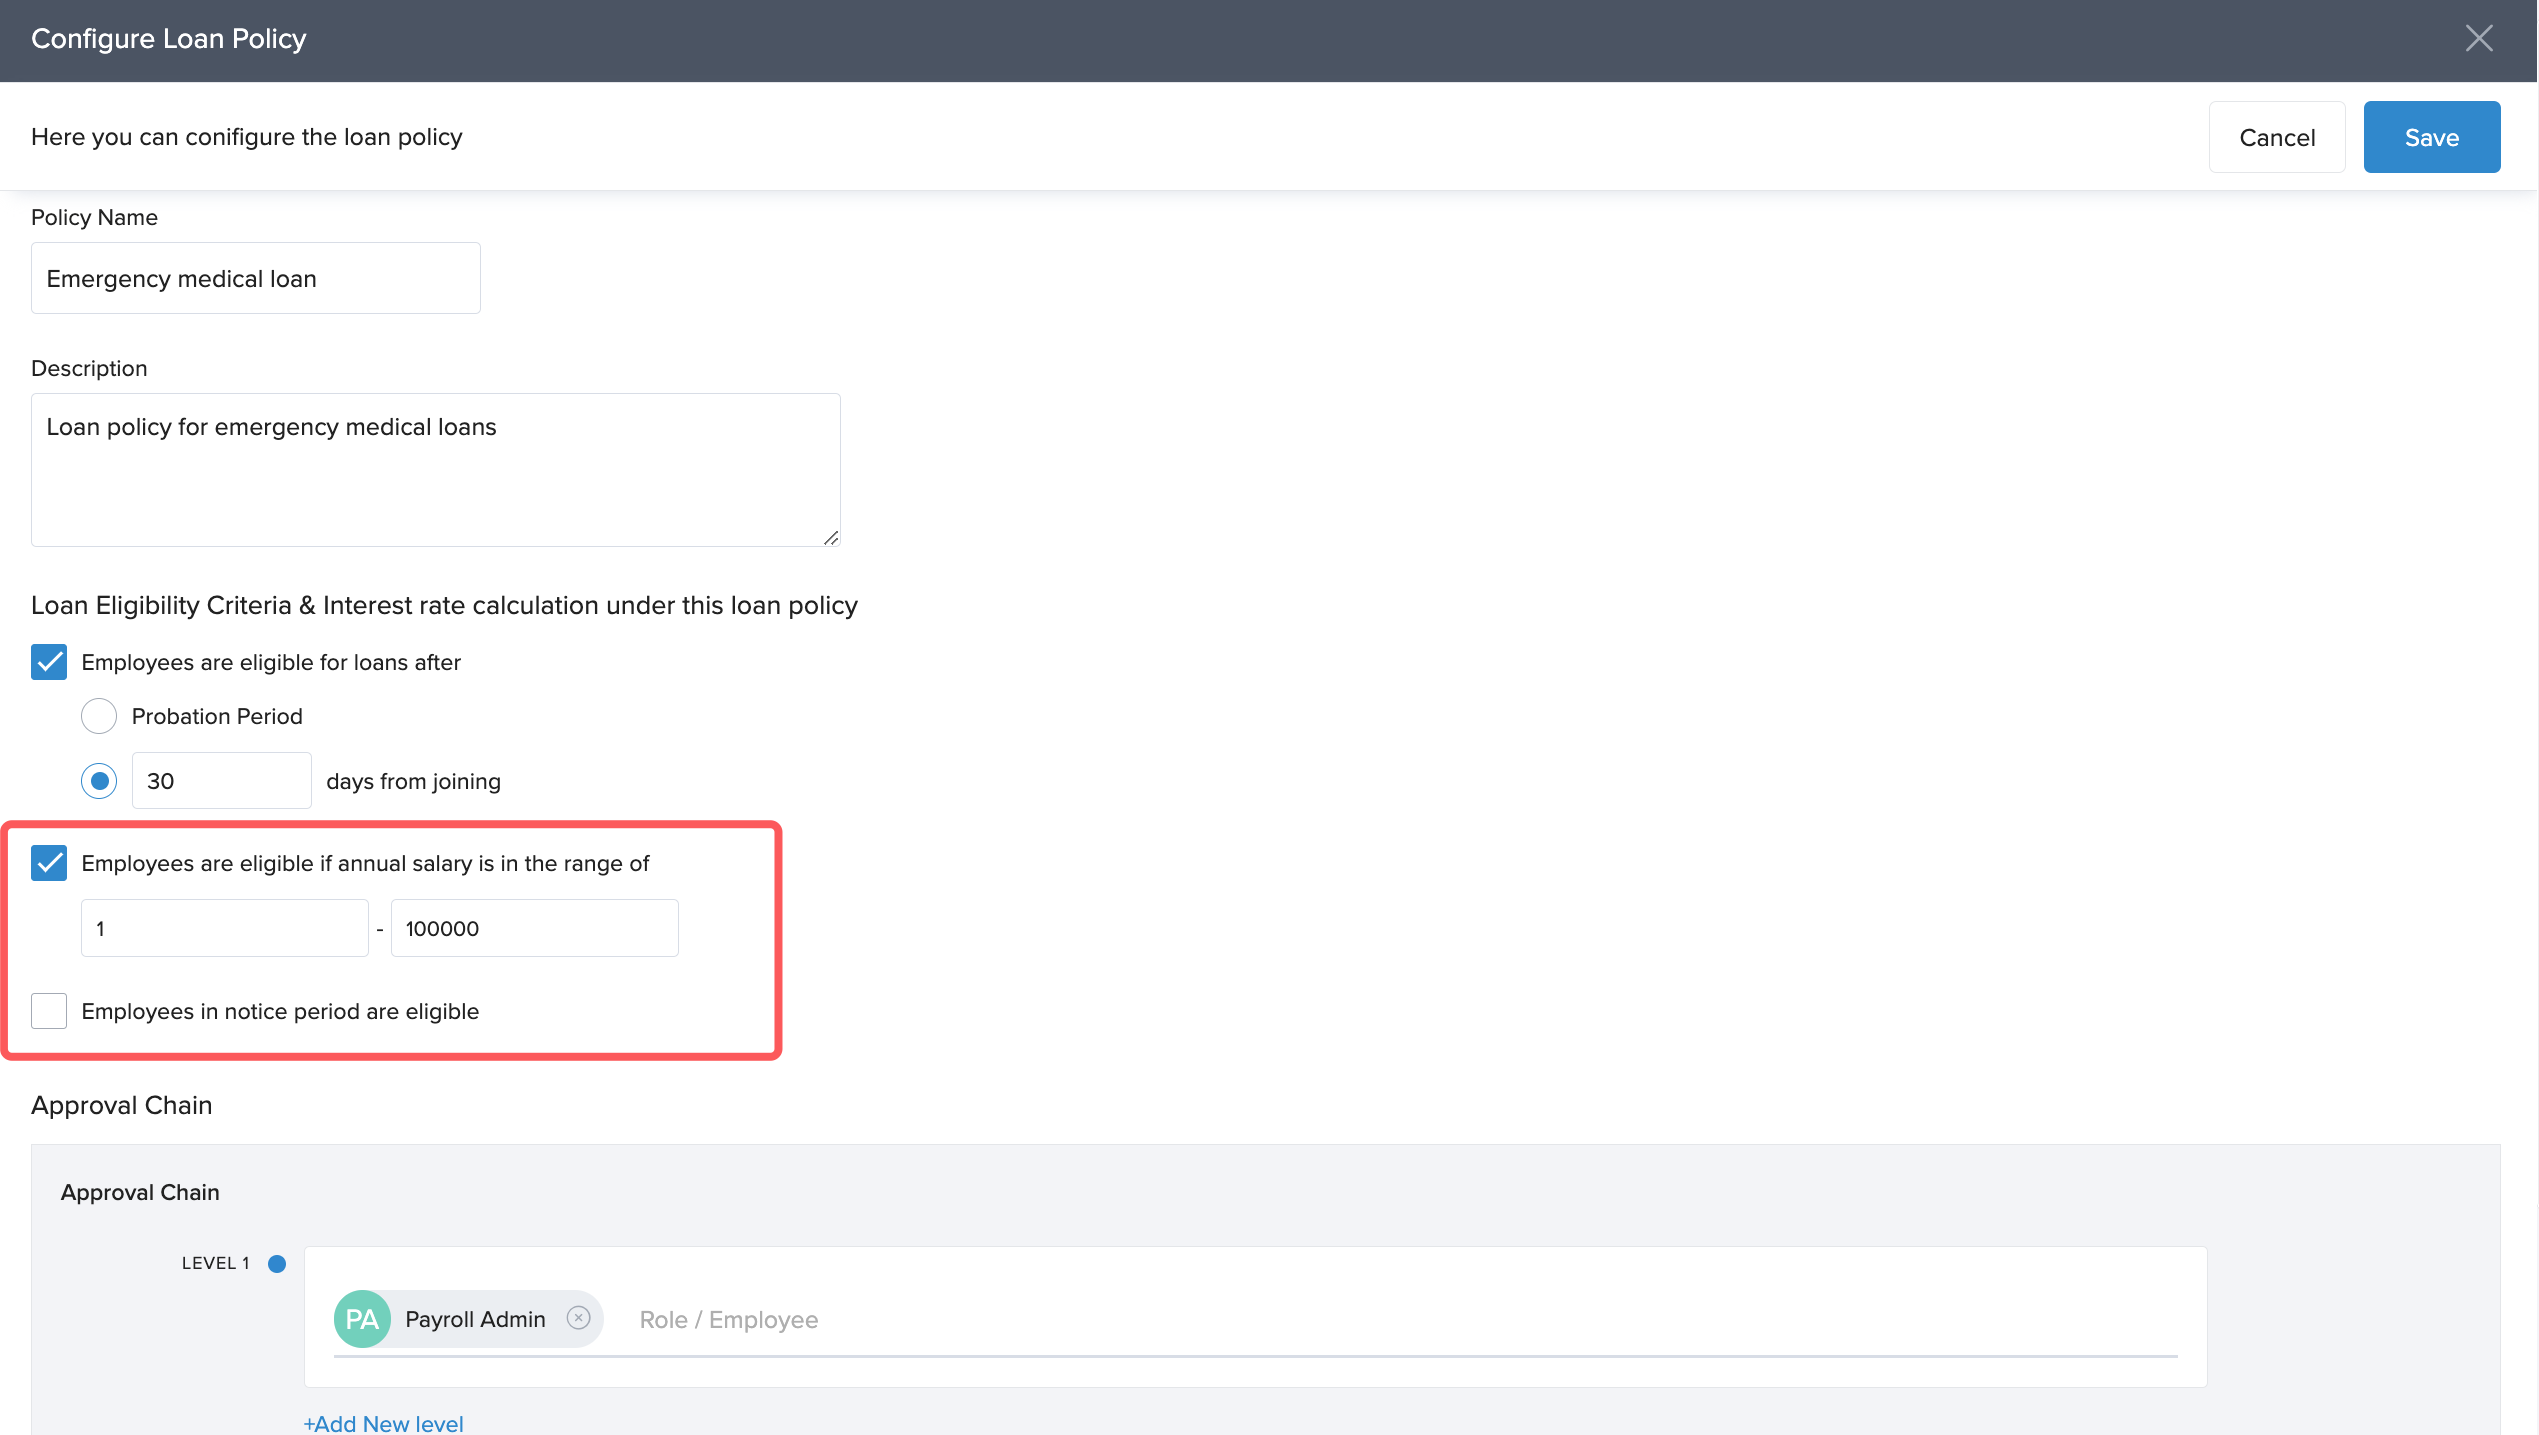Edit the days from joining value field
Screen dimensions: 2539x1435
point(221,781)
